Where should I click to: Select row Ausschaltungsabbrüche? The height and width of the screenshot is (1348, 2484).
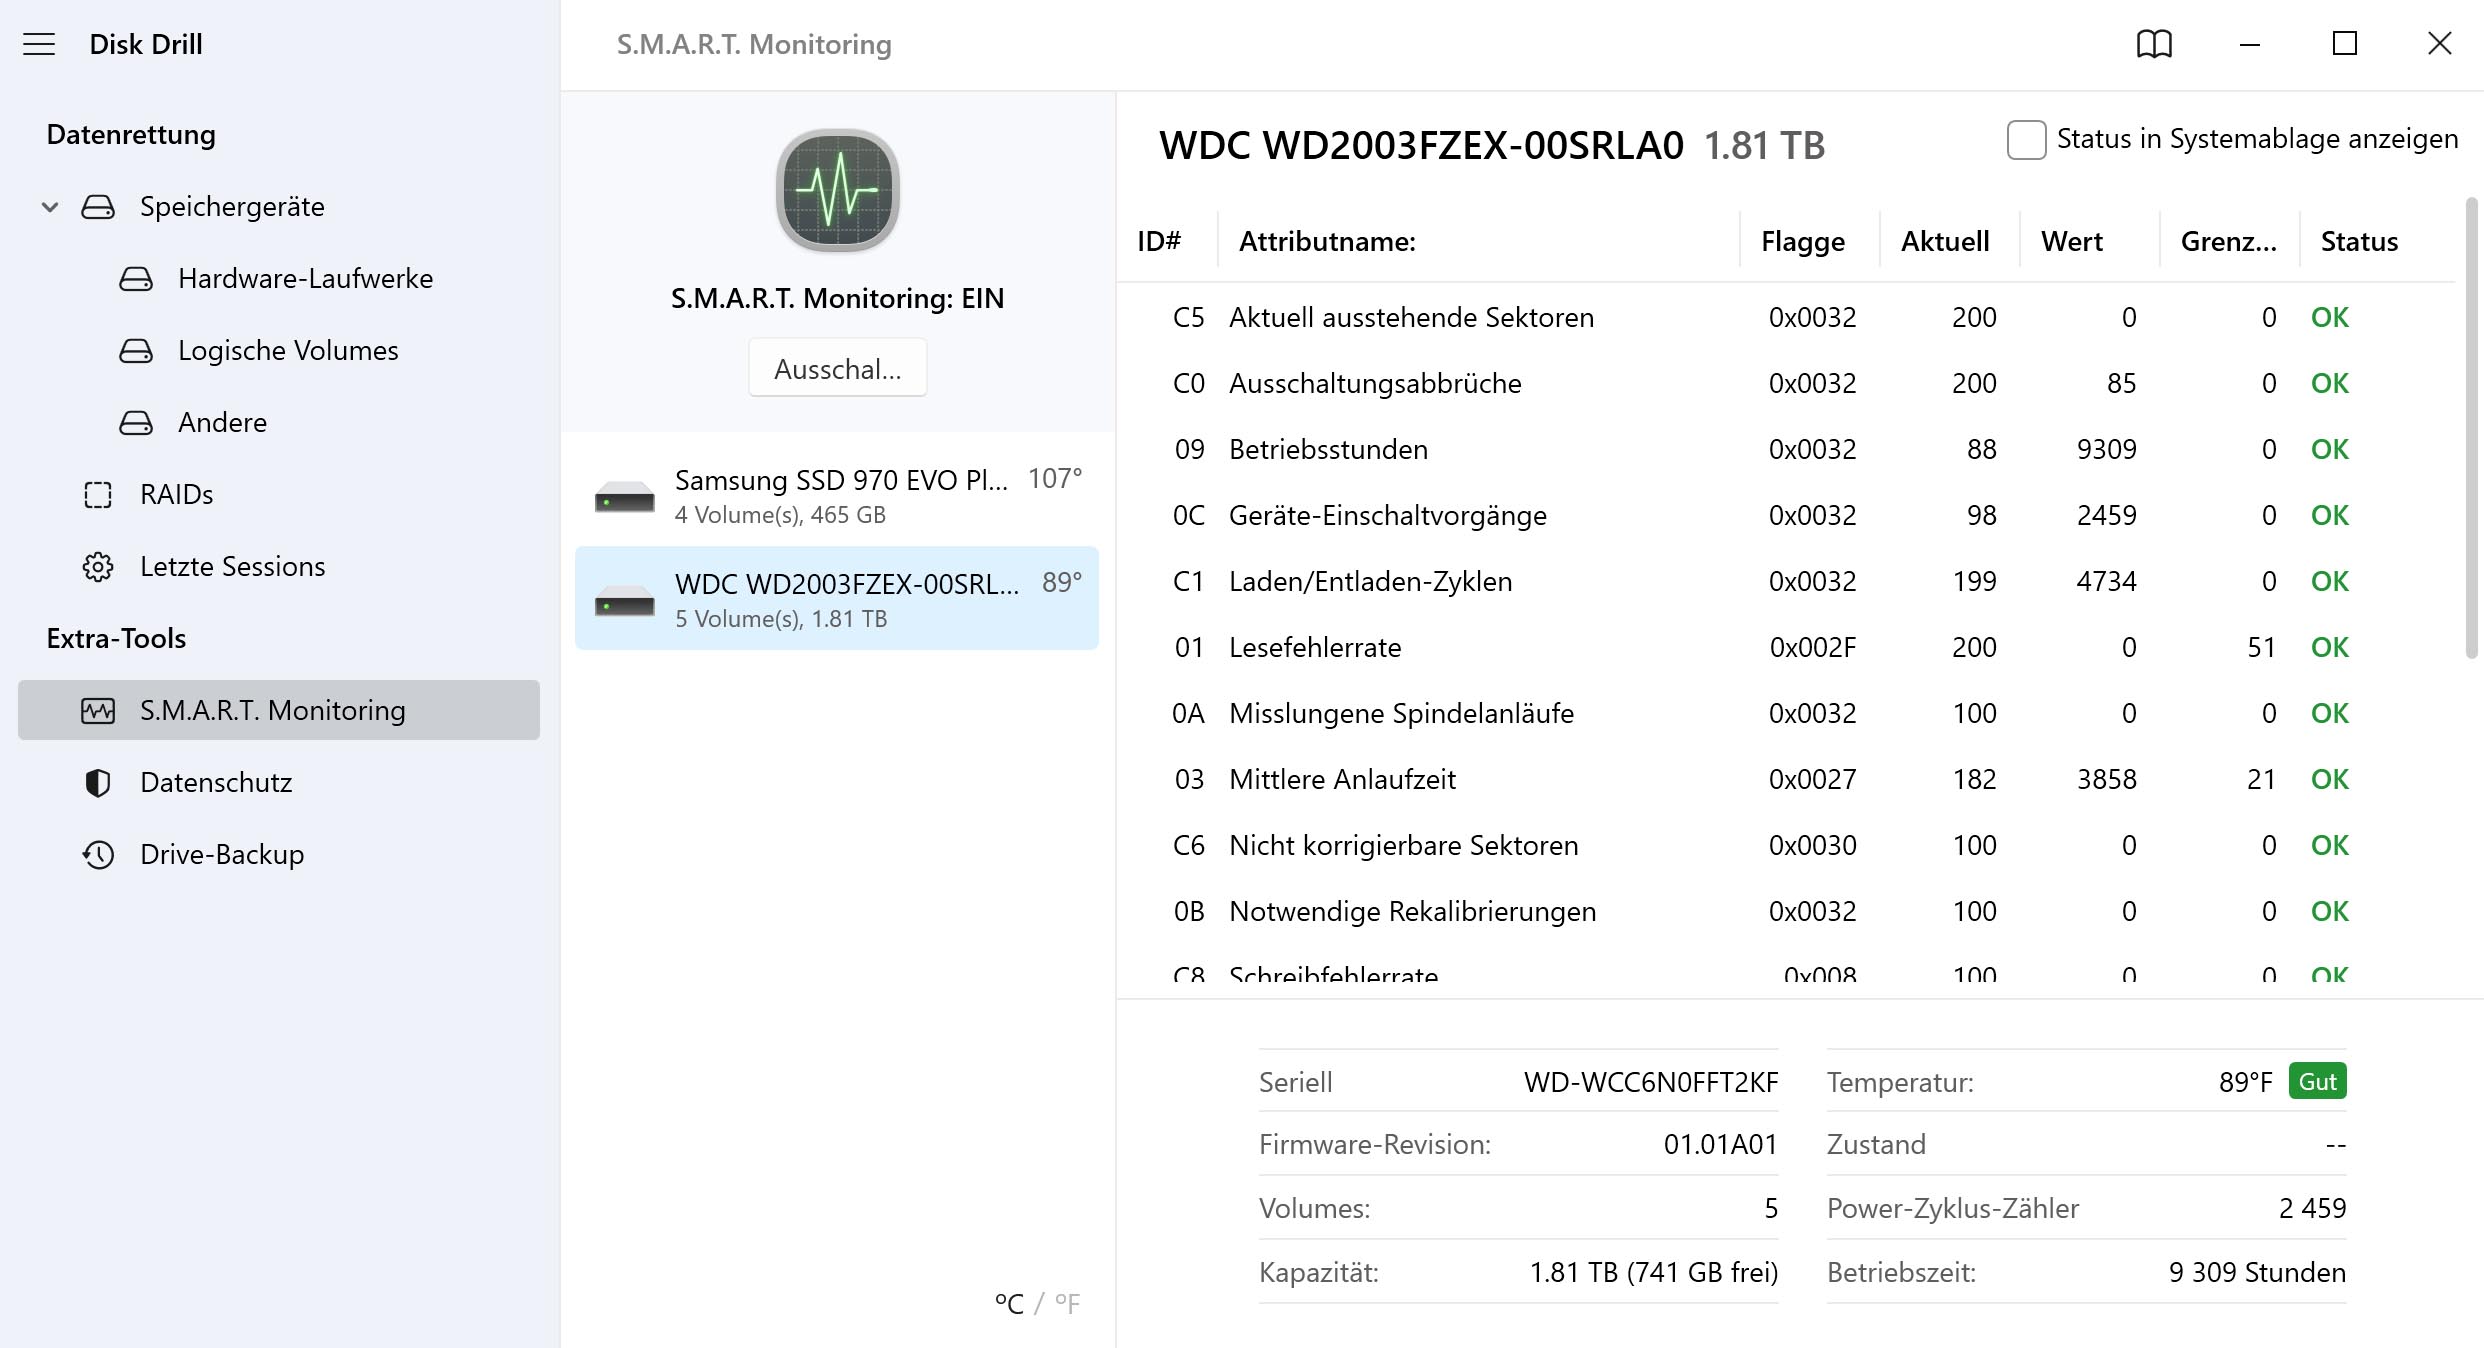(x=1786, y=383)
